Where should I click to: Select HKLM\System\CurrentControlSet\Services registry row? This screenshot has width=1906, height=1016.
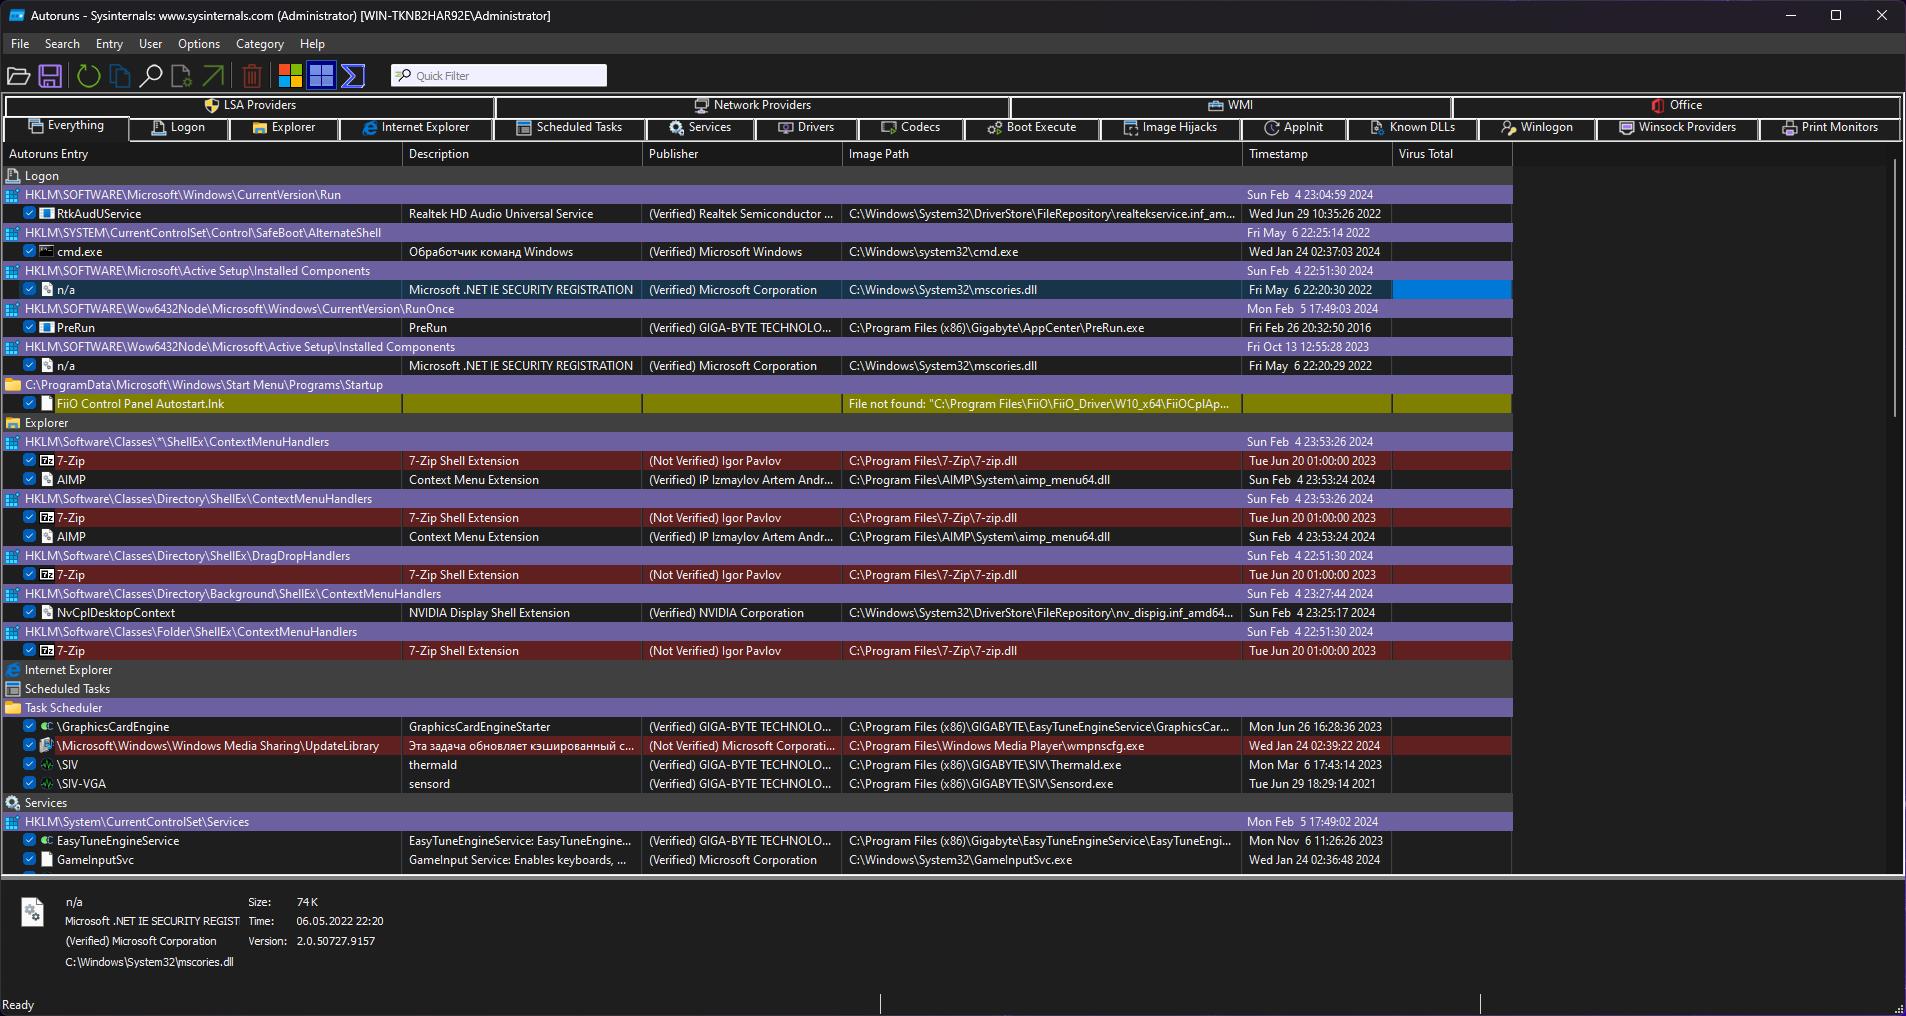pos(757,822)
